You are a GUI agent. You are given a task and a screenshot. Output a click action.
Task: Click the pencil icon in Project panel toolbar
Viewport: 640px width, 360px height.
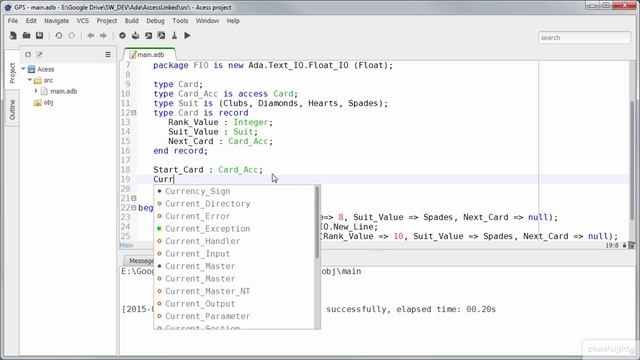[x=39, y=54]
